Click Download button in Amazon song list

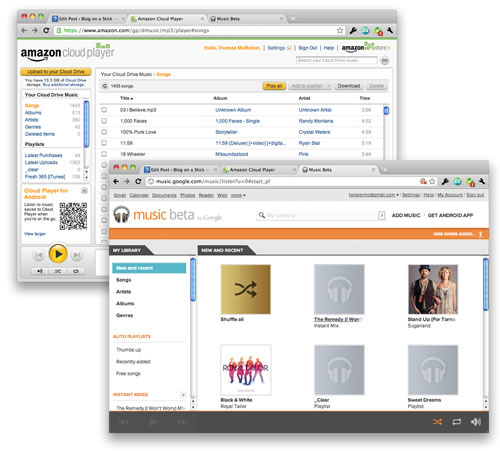349,86
